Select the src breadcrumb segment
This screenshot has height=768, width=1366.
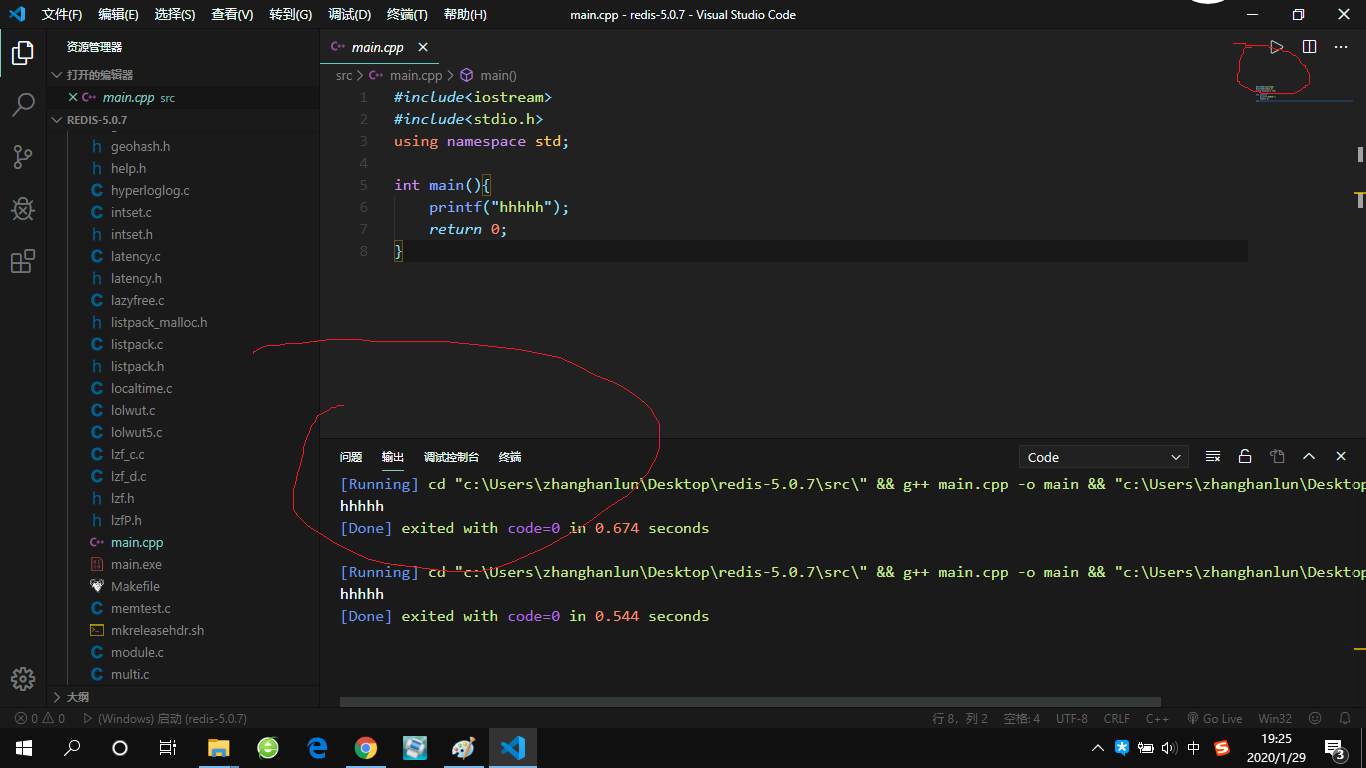click(x=344, y=75)
